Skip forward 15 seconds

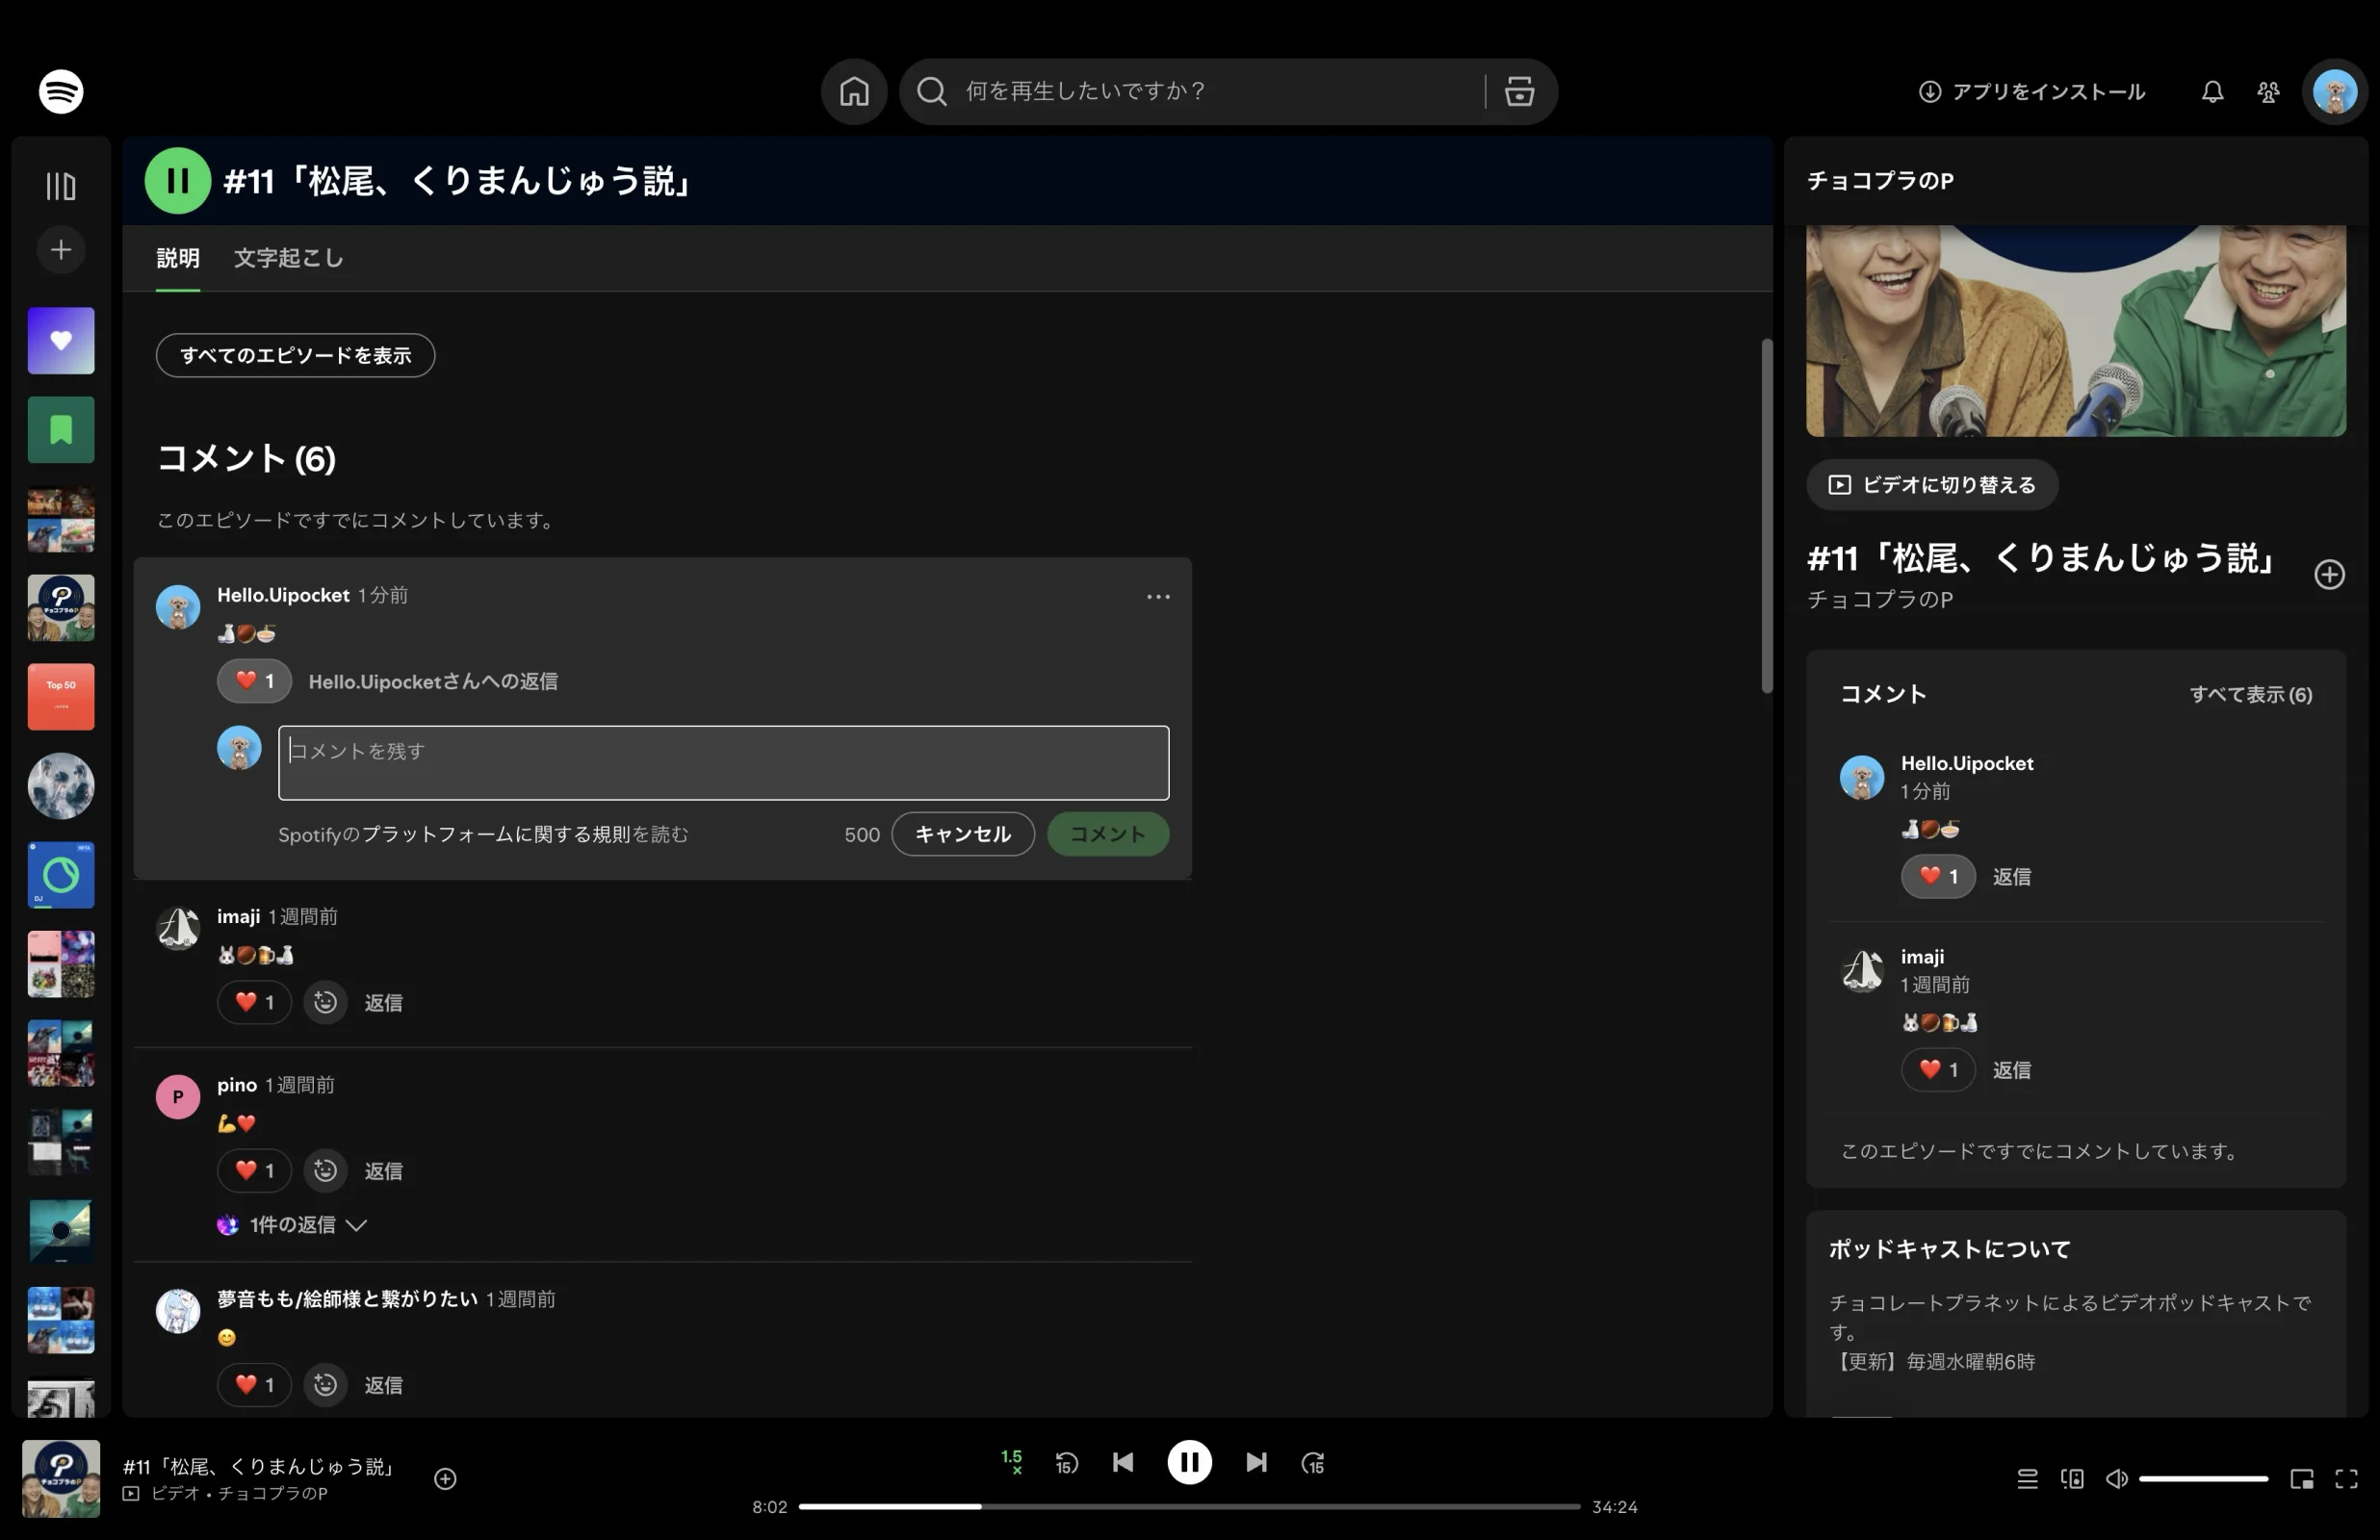(x=1313, y=1463)
